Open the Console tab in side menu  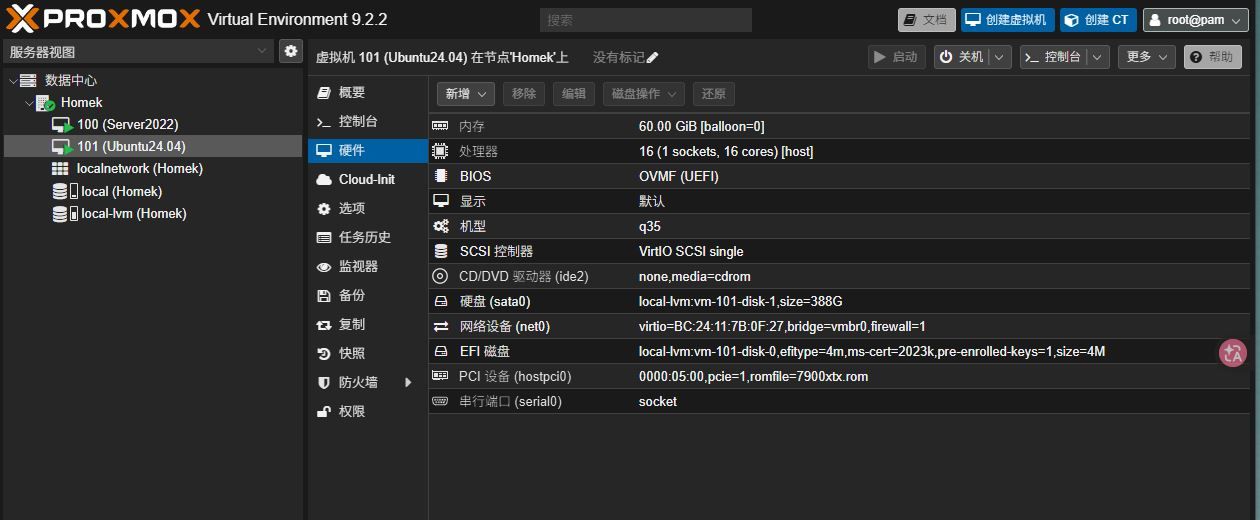[x=367, y=122]
